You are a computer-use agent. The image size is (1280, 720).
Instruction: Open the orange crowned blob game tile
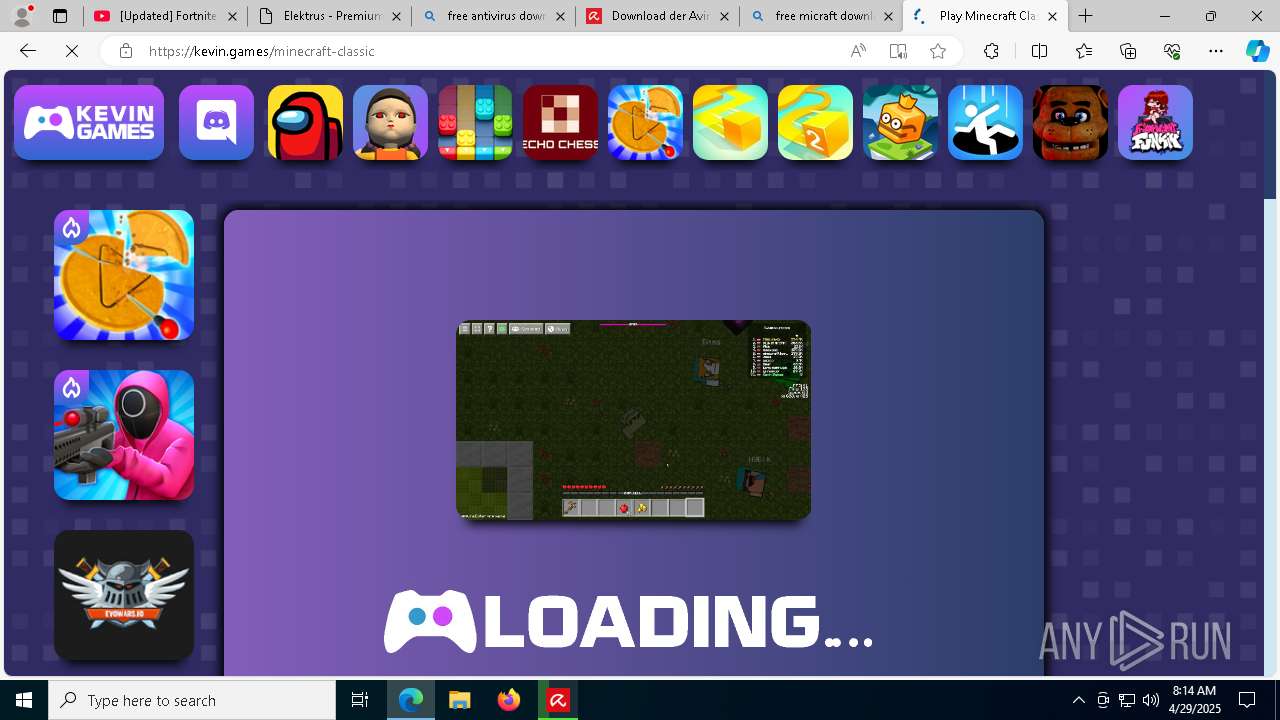click(901, 122)
